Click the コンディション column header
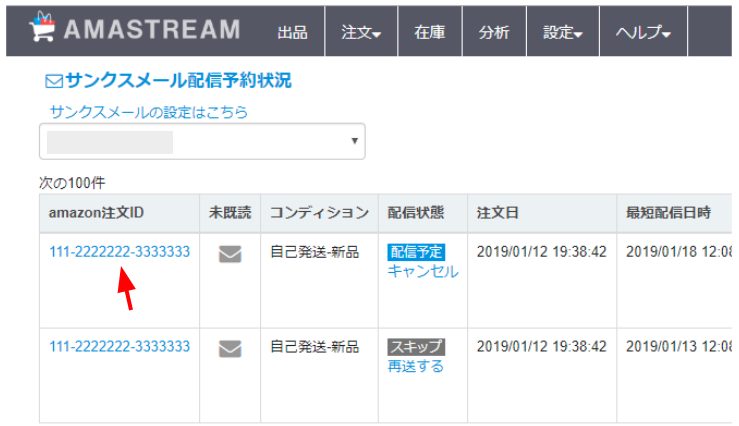 click(319, 213)
